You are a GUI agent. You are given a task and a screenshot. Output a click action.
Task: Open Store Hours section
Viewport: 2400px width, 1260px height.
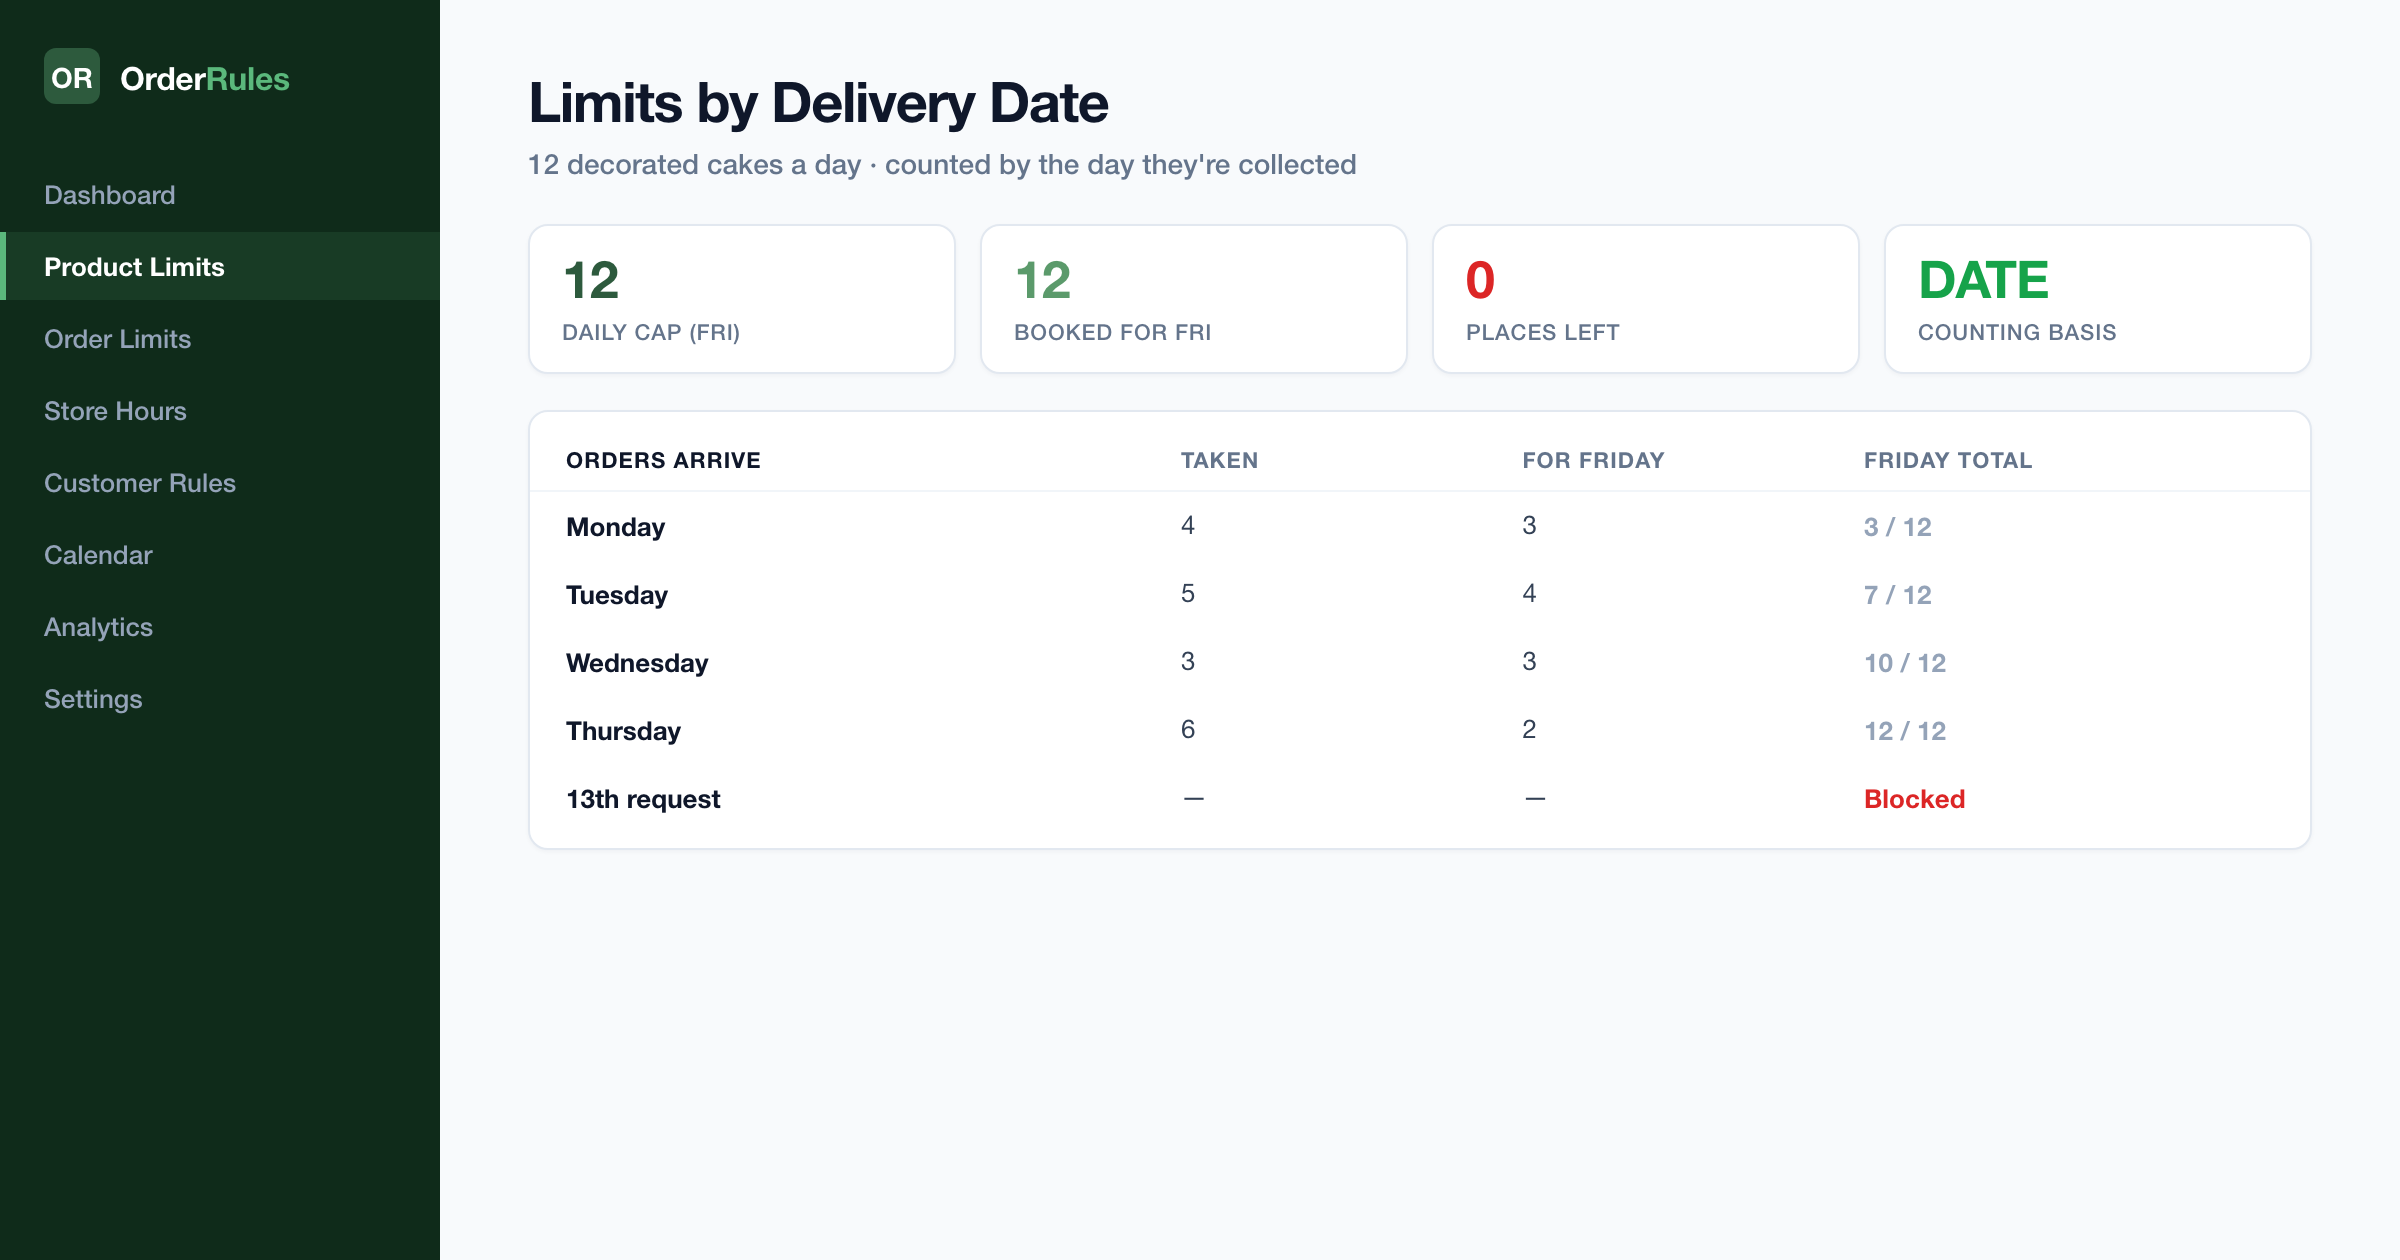click(x=220, y=411)
